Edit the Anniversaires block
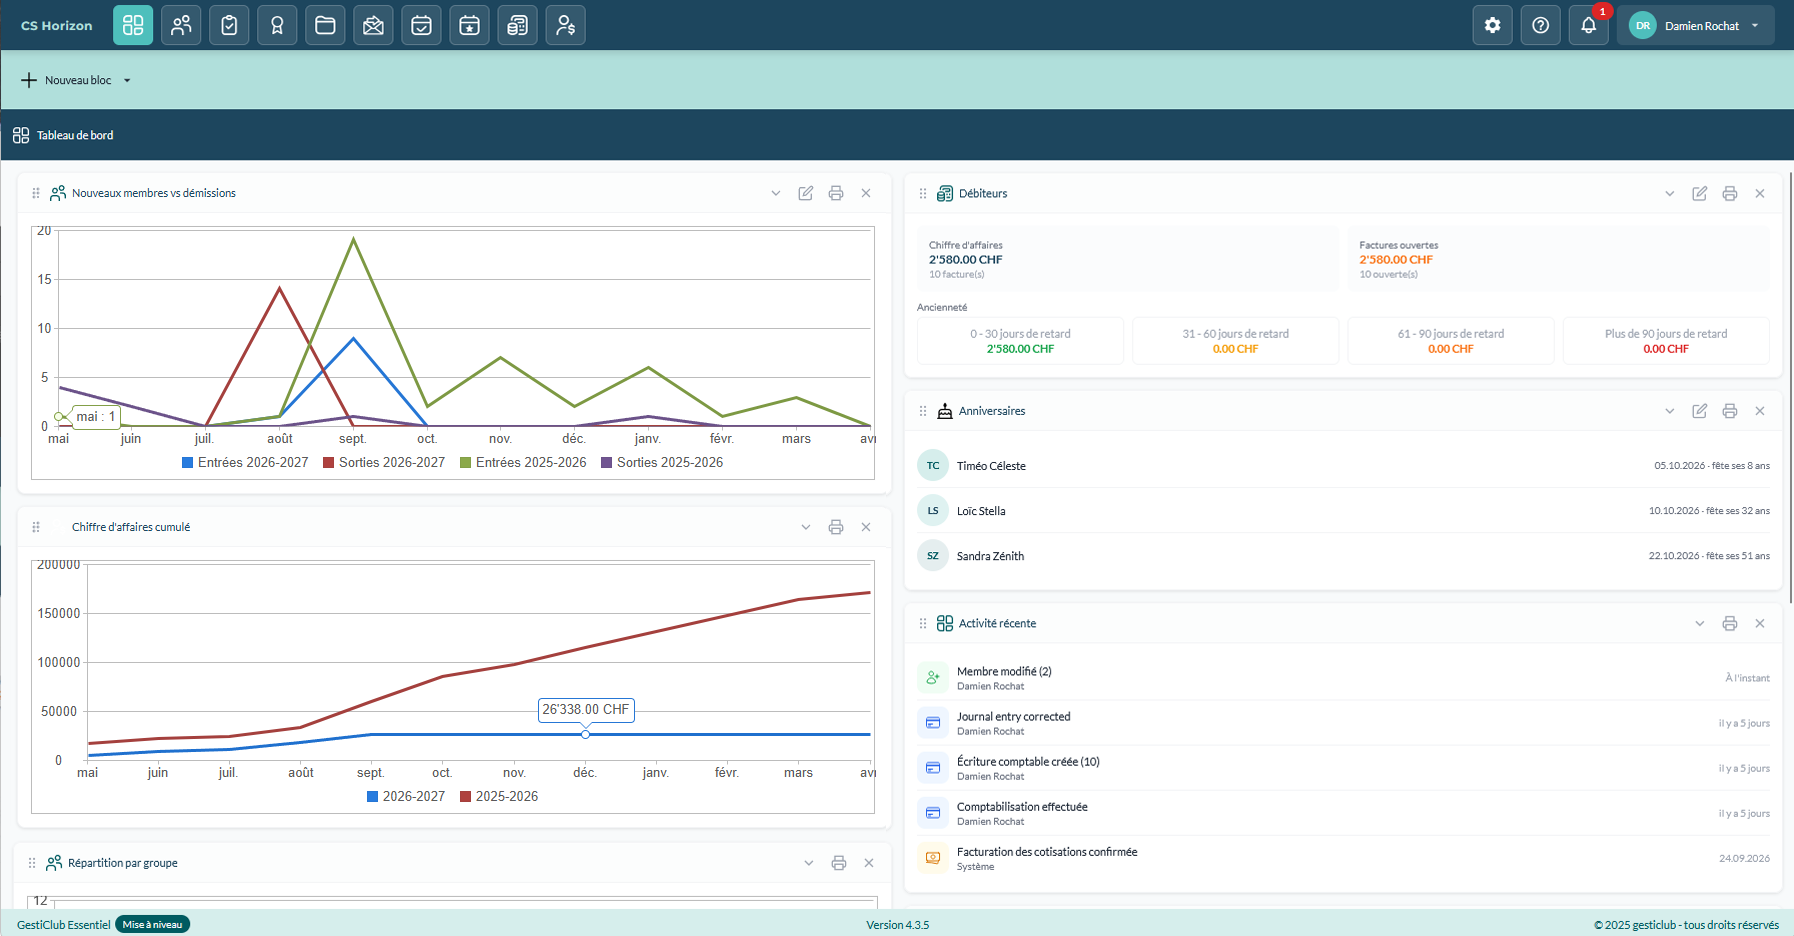1794x936 pixels. [1699, 411]
